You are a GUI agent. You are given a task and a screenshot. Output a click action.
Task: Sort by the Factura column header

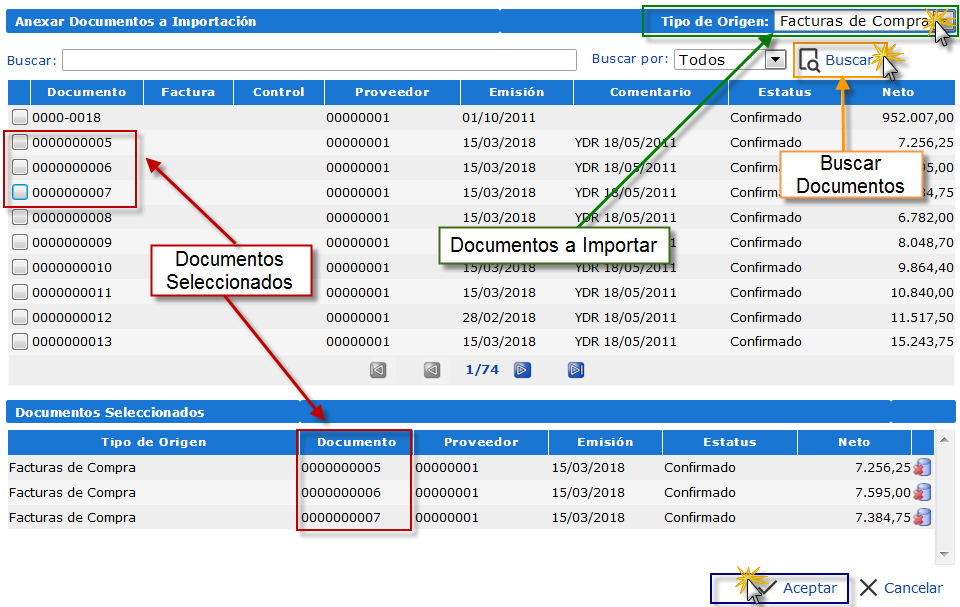(188, 92)
